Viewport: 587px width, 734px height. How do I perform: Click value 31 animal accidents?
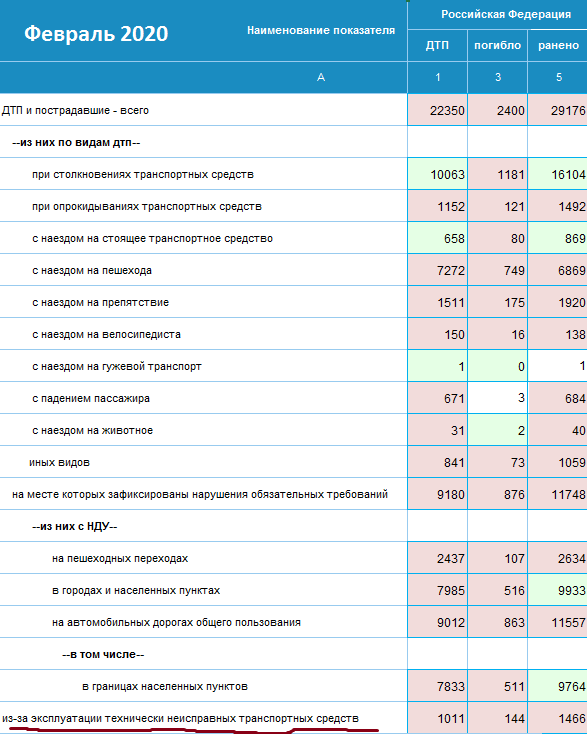[457, 430]
